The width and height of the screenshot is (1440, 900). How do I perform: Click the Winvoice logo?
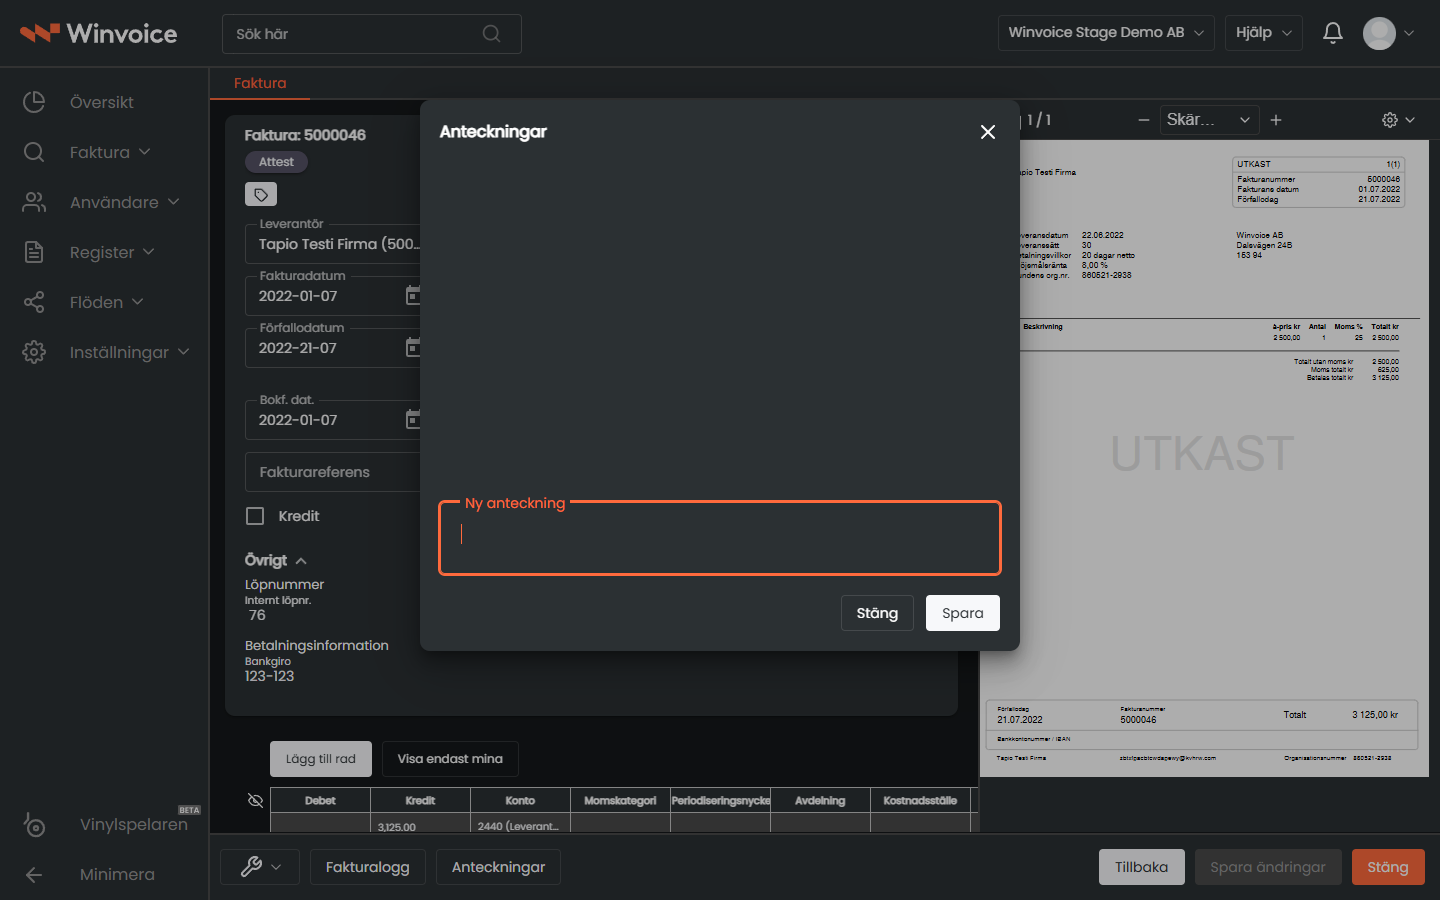coord(98,33)
